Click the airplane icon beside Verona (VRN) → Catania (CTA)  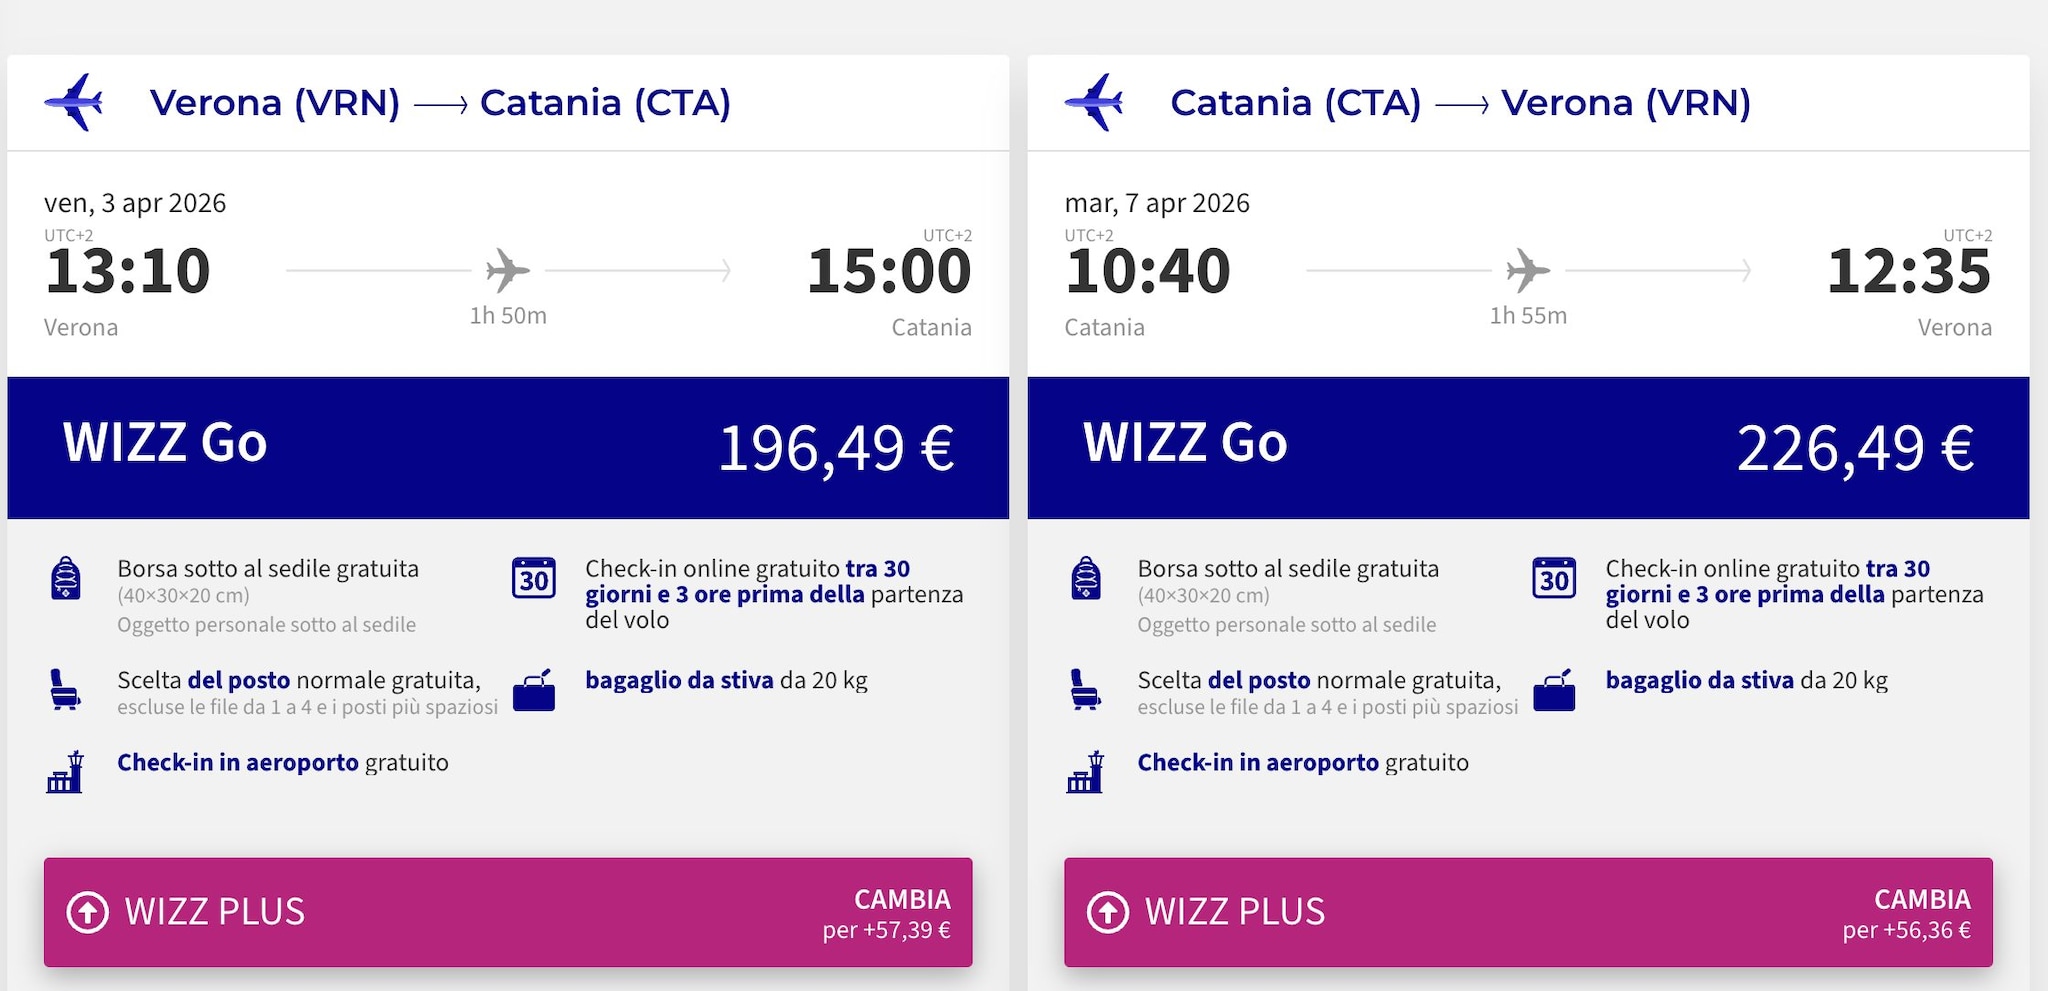click(73, 102)
